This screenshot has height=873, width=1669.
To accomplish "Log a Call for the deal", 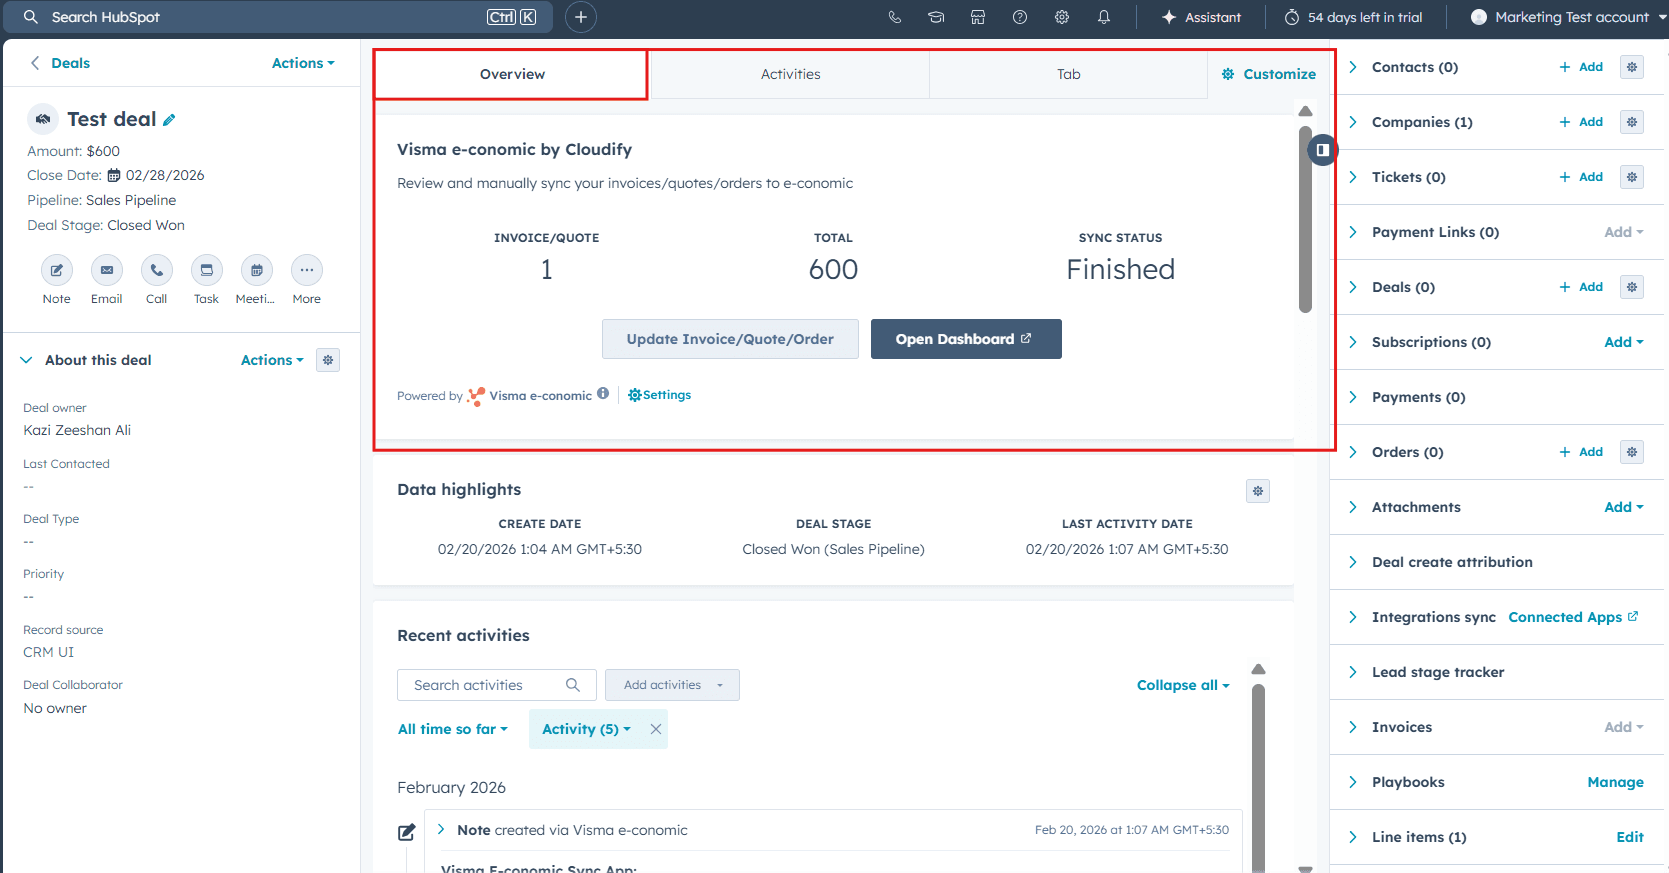I will point(157,270).
